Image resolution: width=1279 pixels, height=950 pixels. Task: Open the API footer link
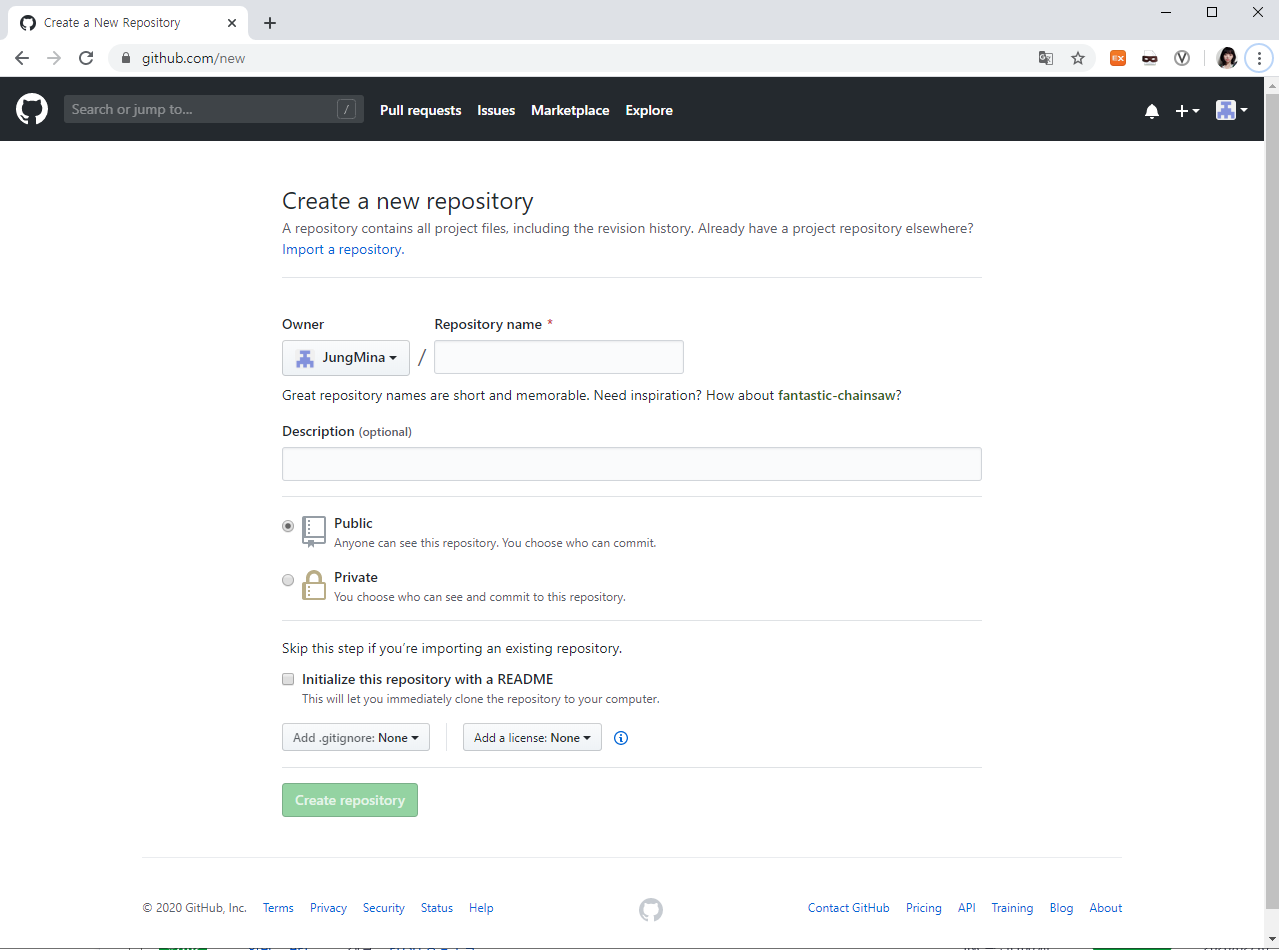(967, 908)
